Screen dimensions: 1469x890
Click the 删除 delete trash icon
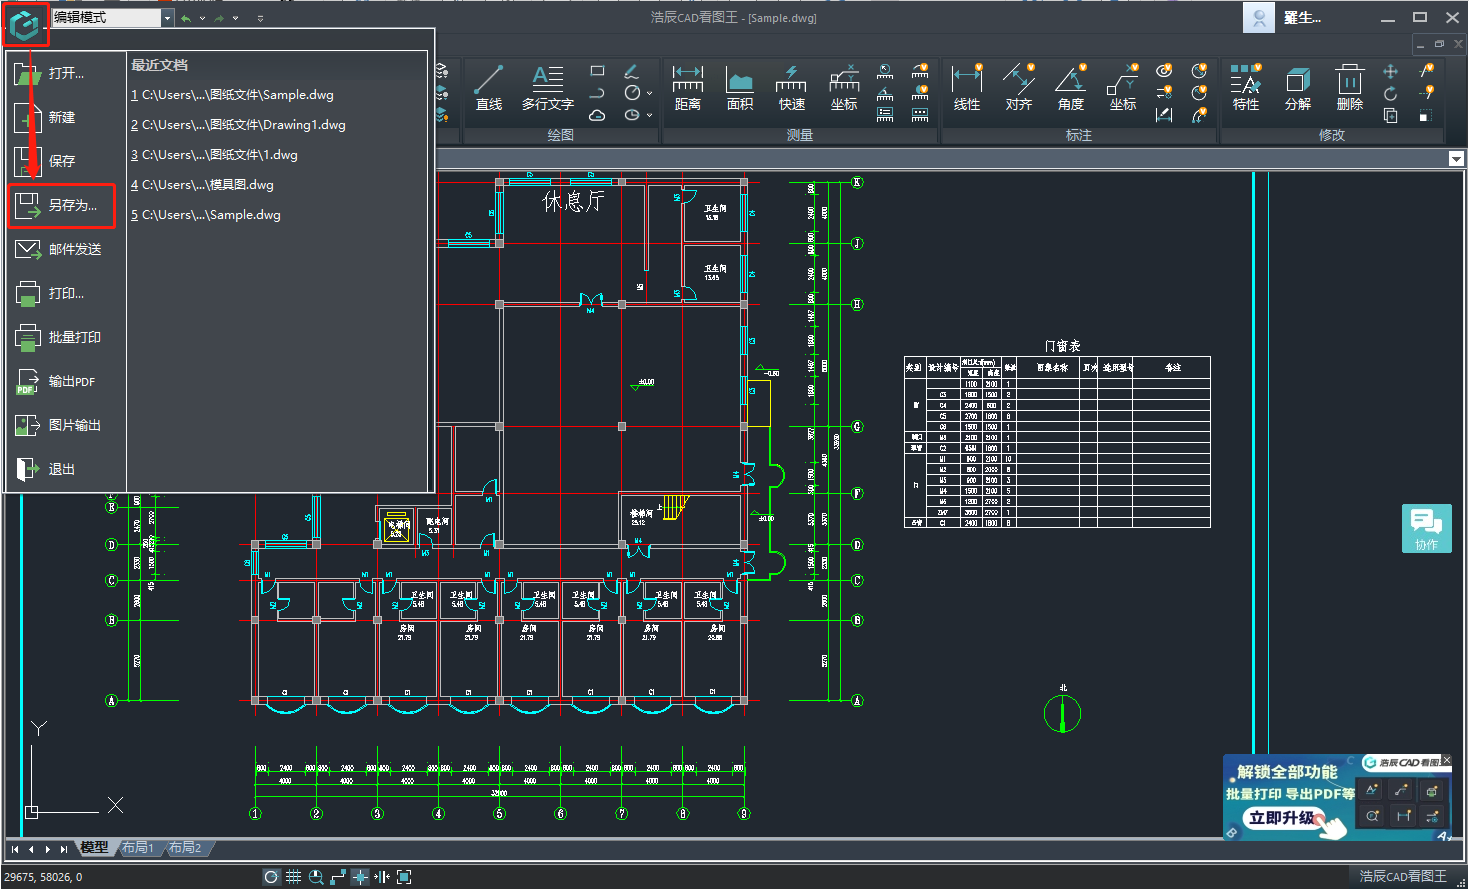pos(1349,87)
